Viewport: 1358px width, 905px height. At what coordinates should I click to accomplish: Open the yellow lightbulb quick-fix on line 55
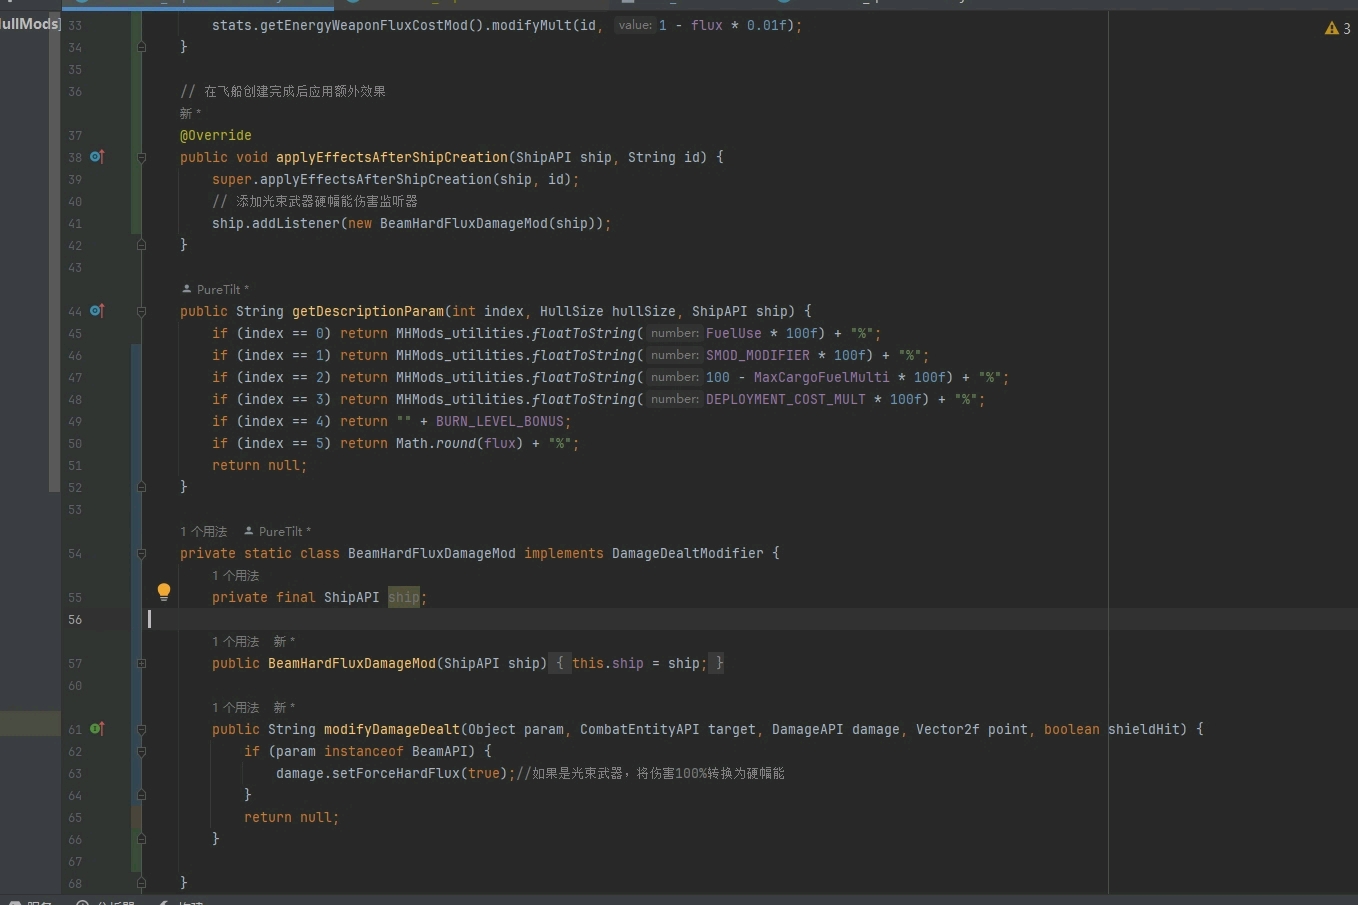(164, 591)
